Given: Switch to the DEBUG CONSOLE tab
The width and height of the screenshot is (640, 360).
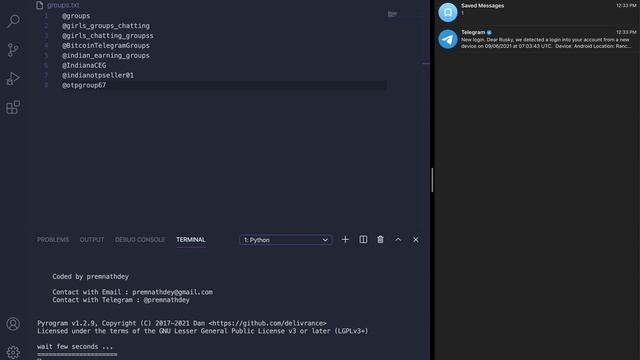Looking at the screenshot, I should click(x=140, y=240).
